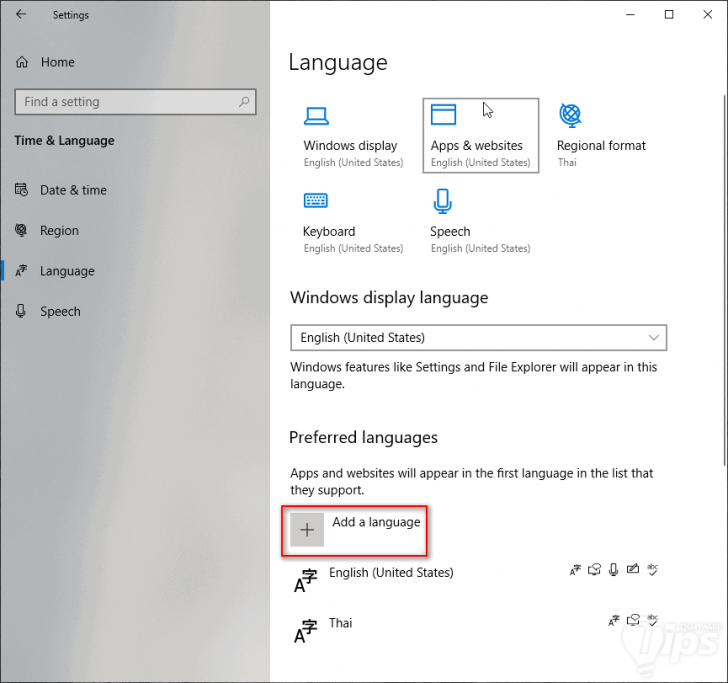728x683 pixels.
Task: Open the Keyboard tile
Action: pyautogui.click(x=353, y=222)
